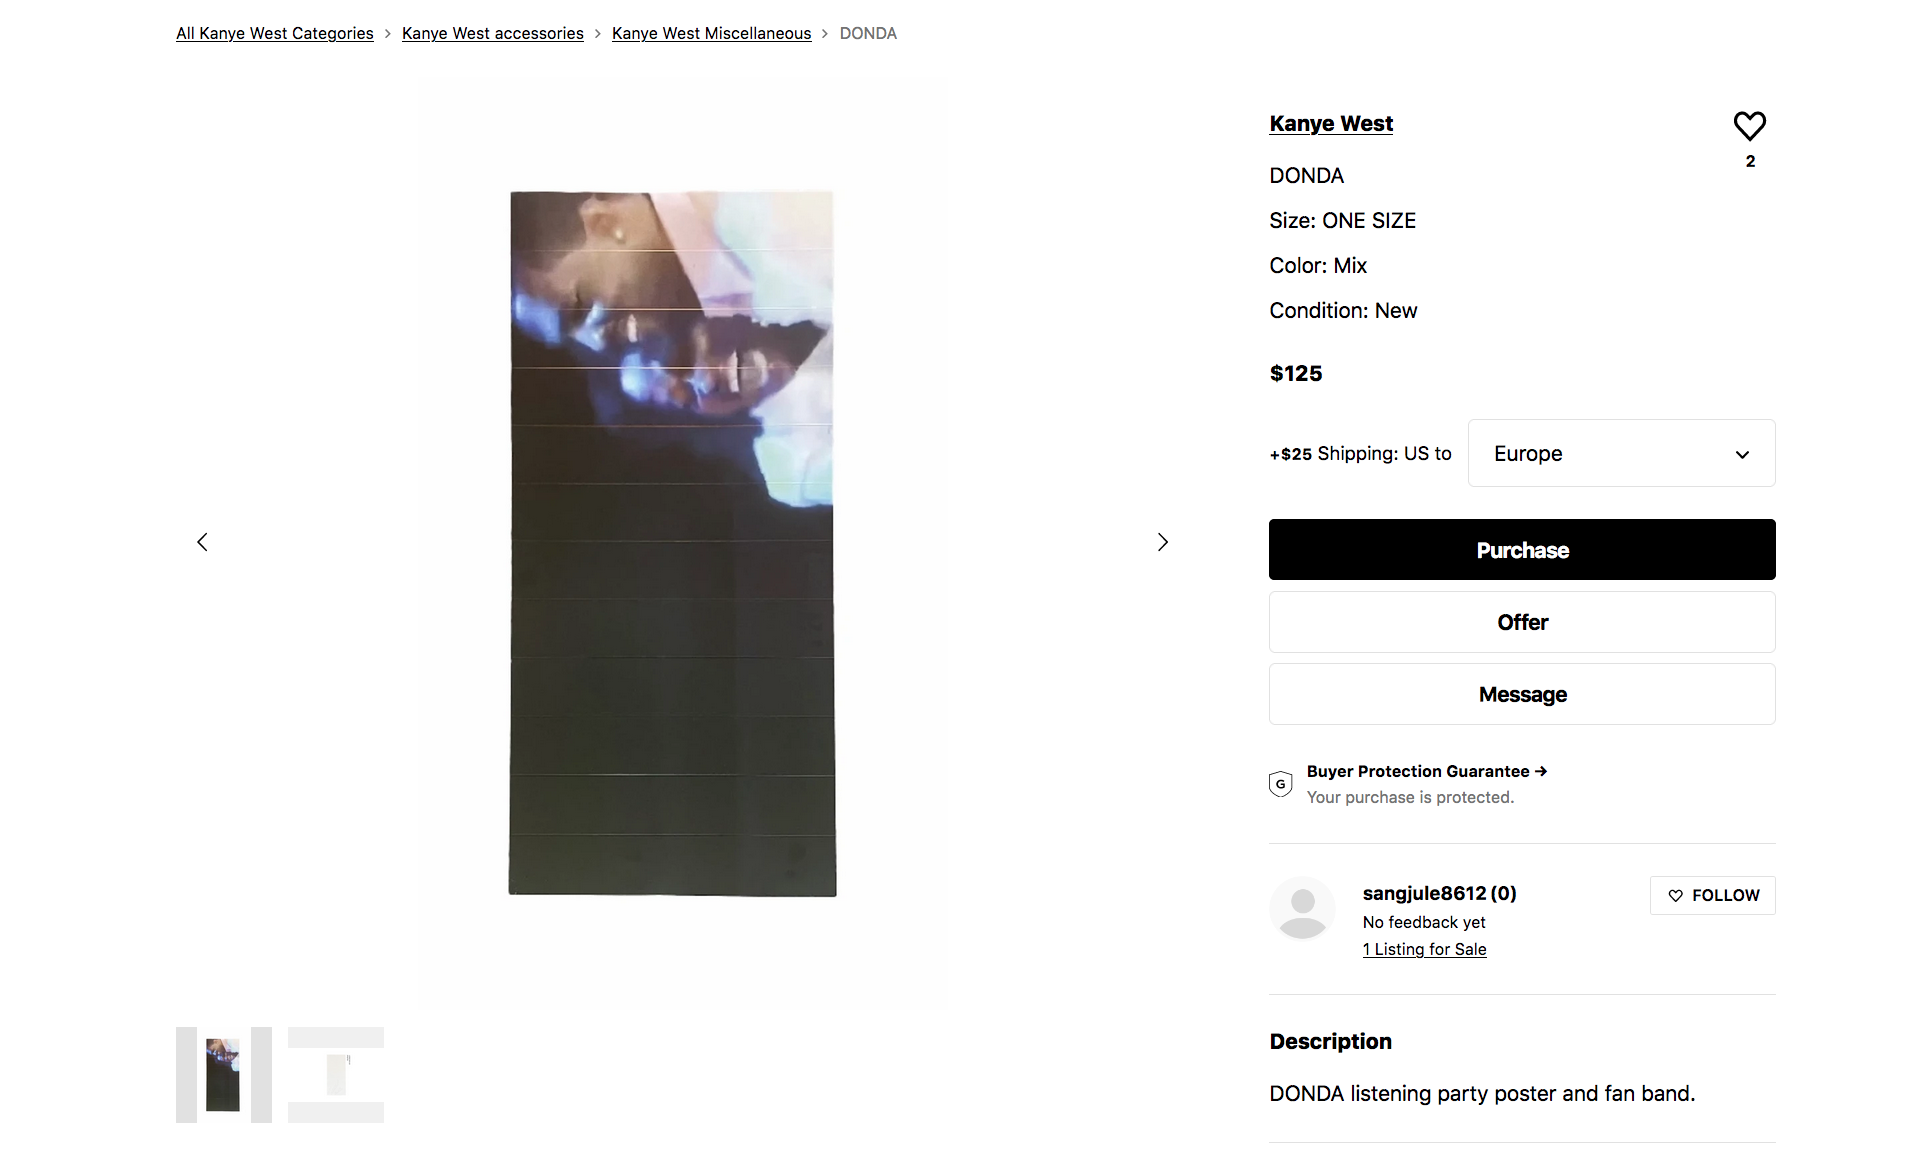Image resolution: width=1928 pixels, height=1170 pixels.
Task: Go to All Kanye West Categories breadcrumb
Action: 275,33
